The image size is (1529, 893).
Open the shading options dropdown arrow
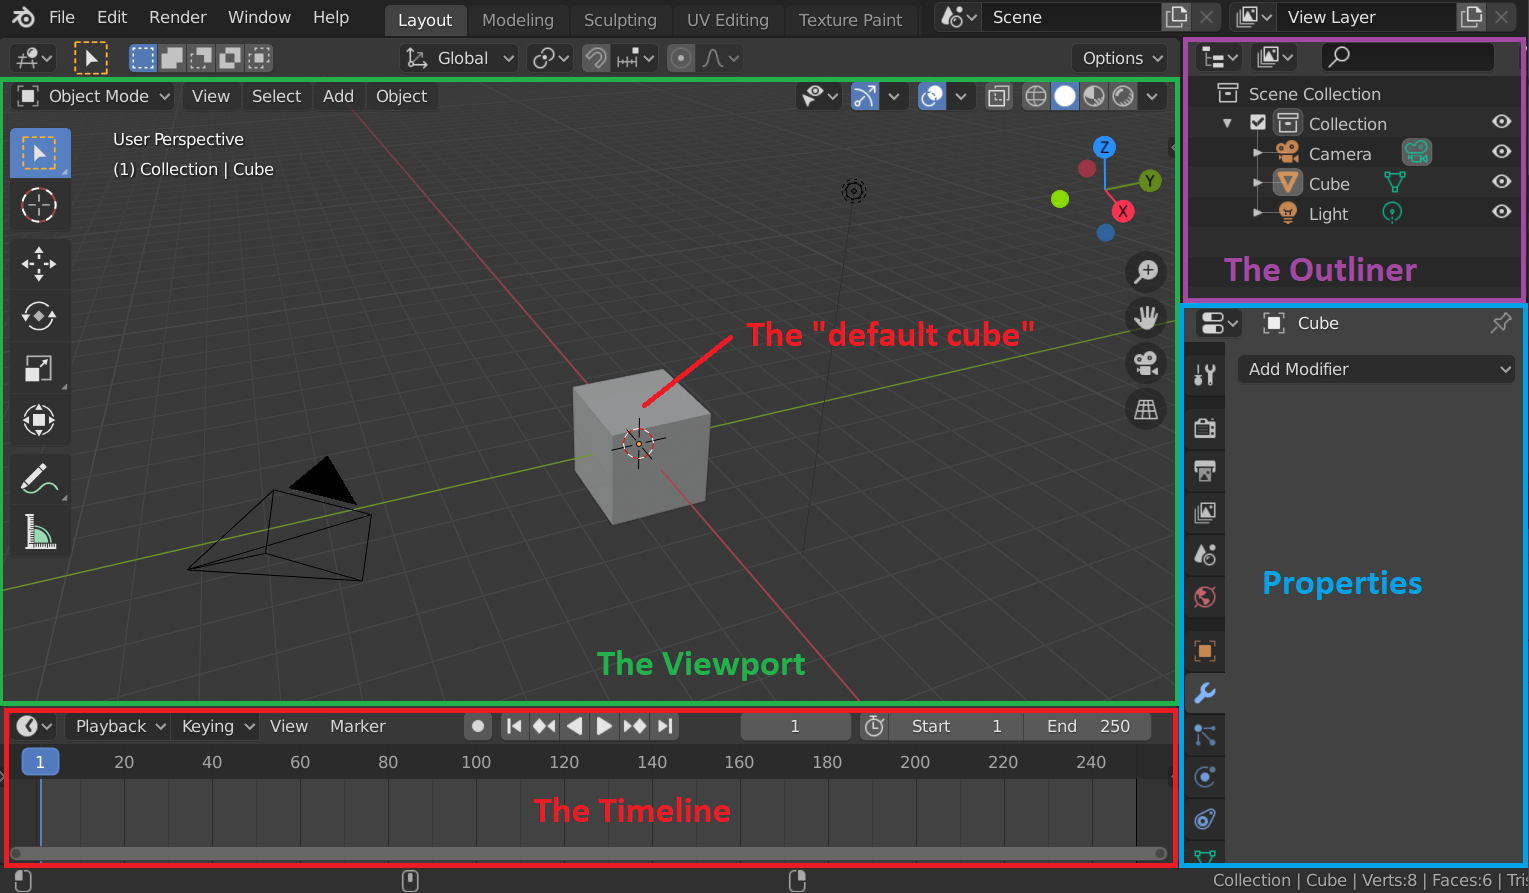pyautogui.click(x=1152, y=96)
